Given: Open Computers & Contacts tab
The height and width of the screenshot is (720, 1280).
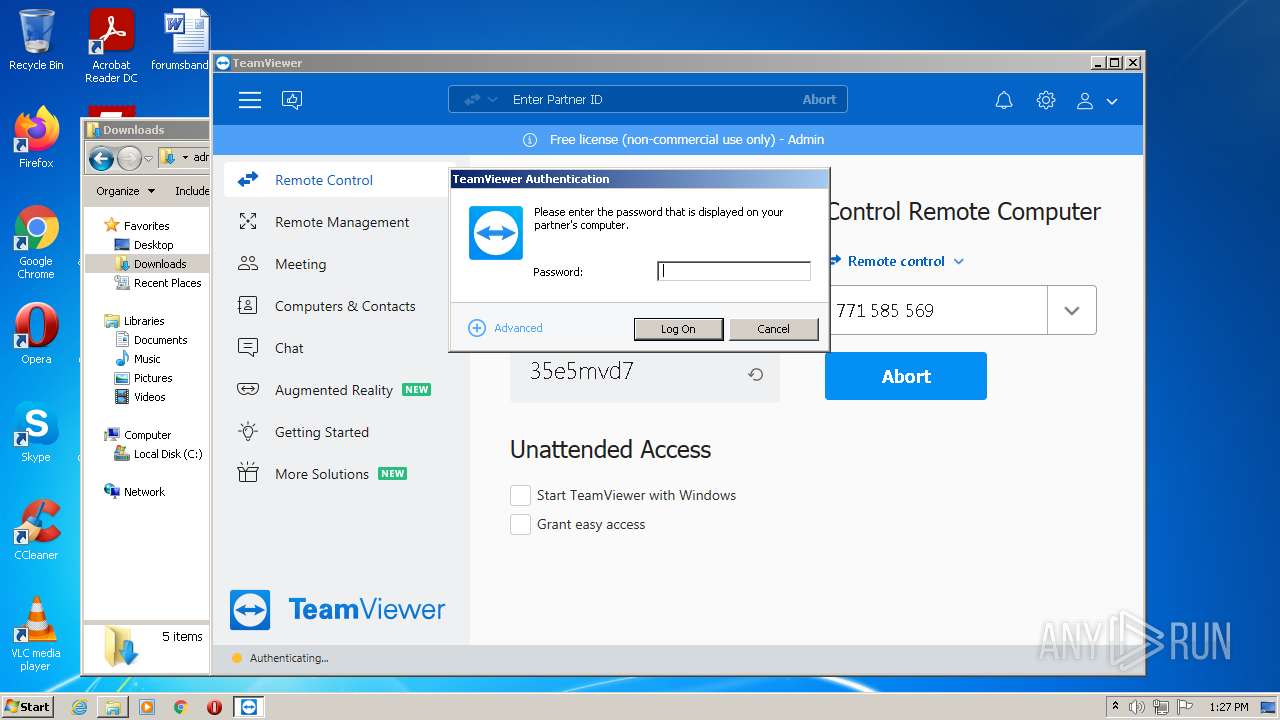Looking at the screenshot, I should click(340, 306).
